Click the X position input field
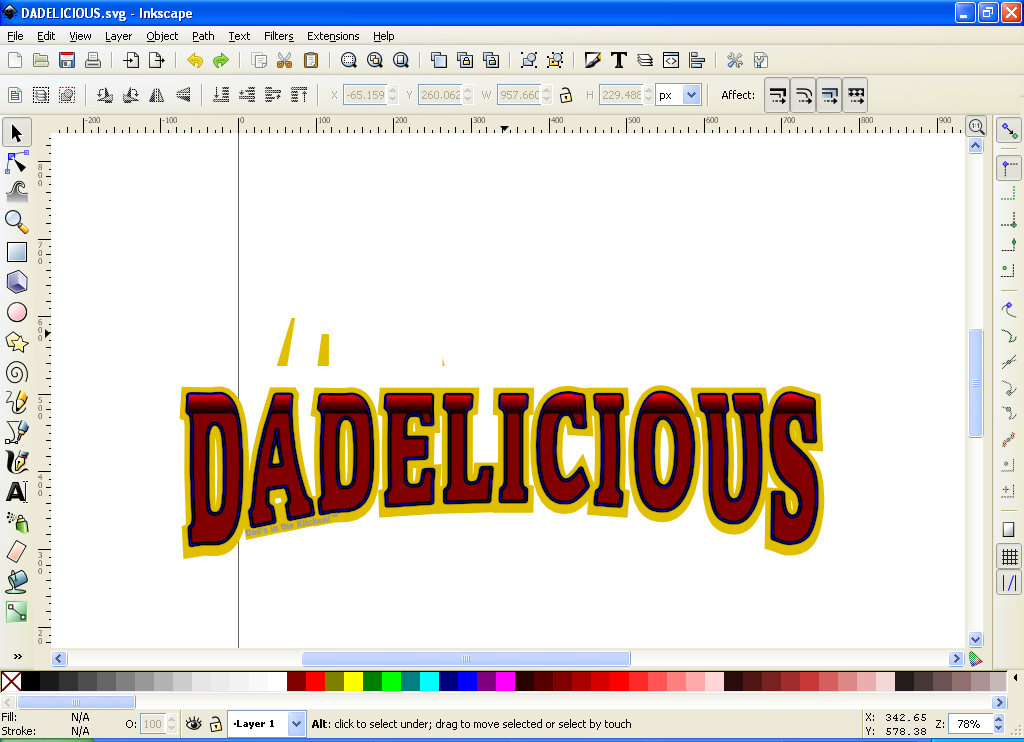Image resolution: width=1024 pixels, height=742 pixels. (364, 95)
